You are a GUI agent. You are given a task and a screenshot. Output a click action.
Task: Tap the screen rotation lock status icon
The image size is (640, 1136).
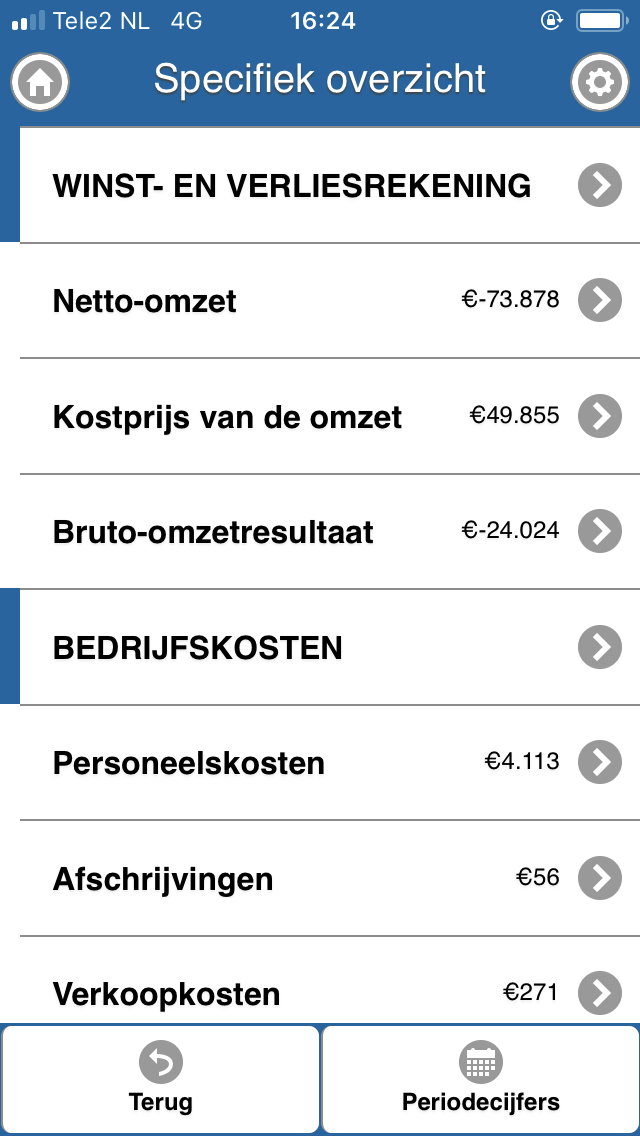coord(552,20)
